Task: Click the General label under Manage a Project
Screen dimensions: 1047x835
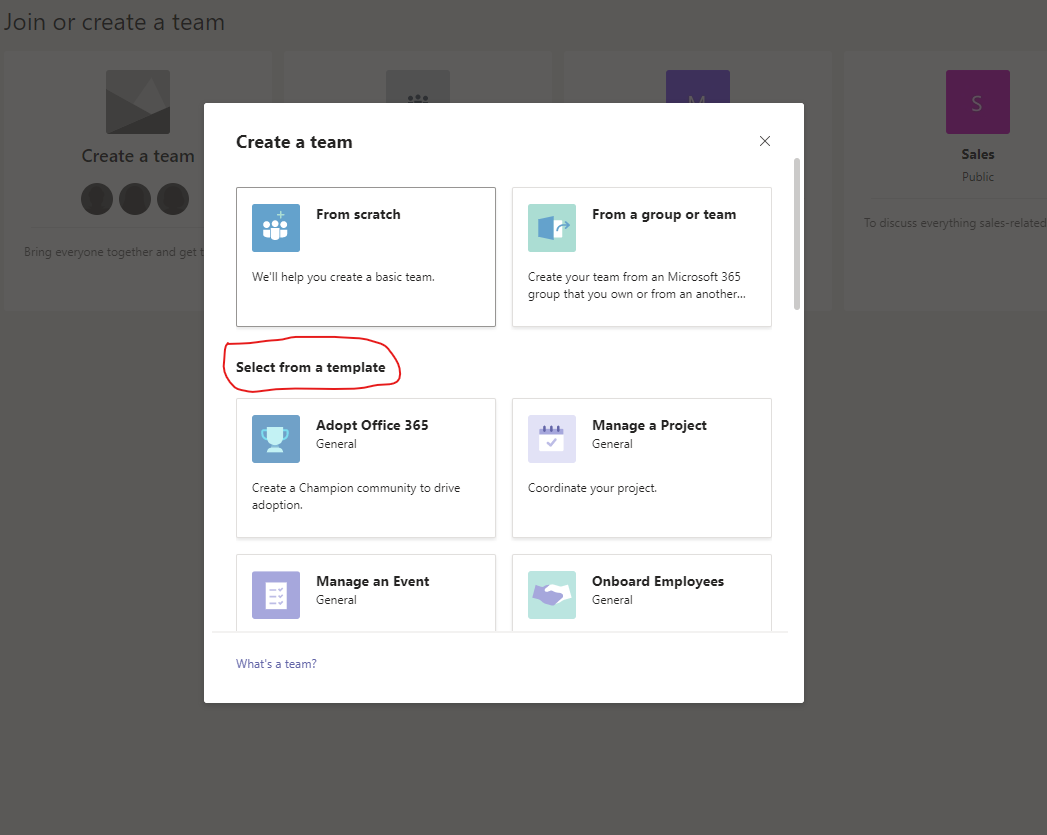Action: 612,444
